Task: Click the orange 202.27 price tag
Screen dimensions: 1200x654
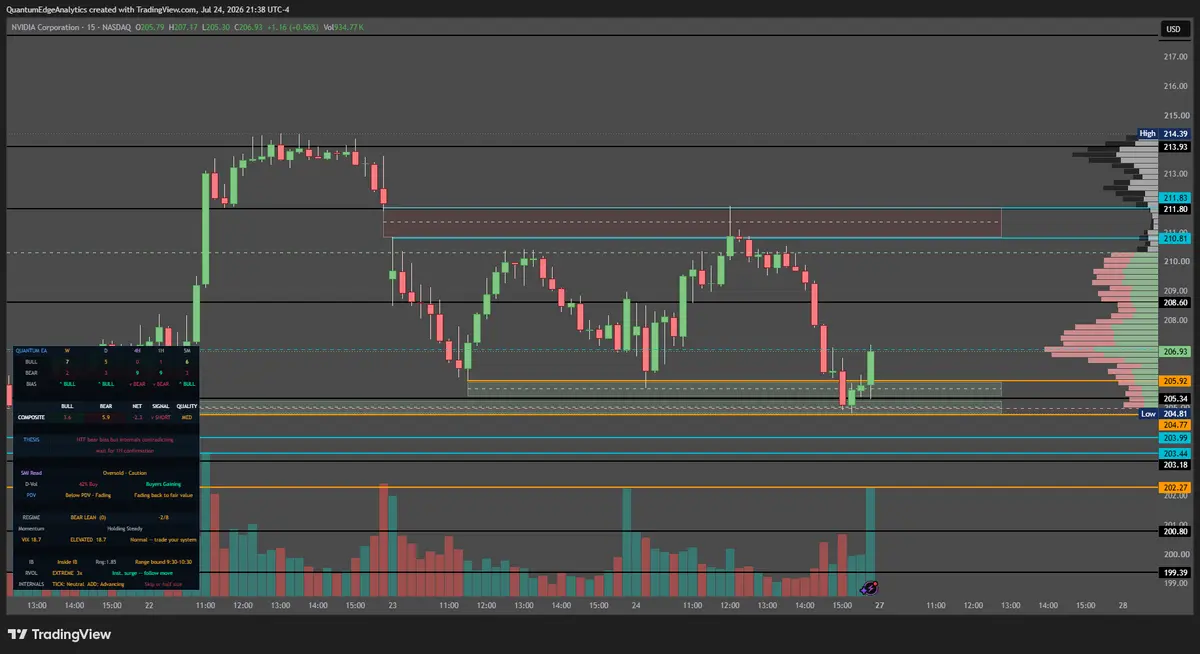Action: coord(1175,488)
